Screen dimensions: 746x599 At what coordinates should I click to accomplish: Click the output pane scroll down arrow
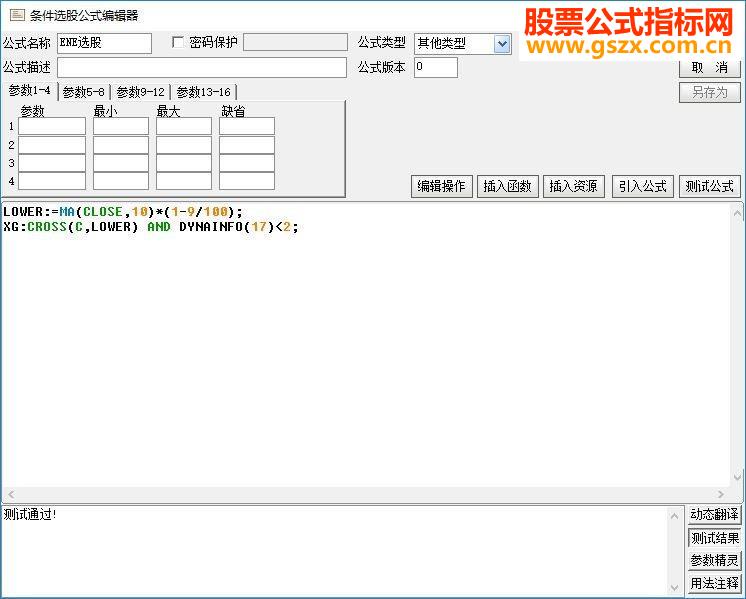pos(675,588)
